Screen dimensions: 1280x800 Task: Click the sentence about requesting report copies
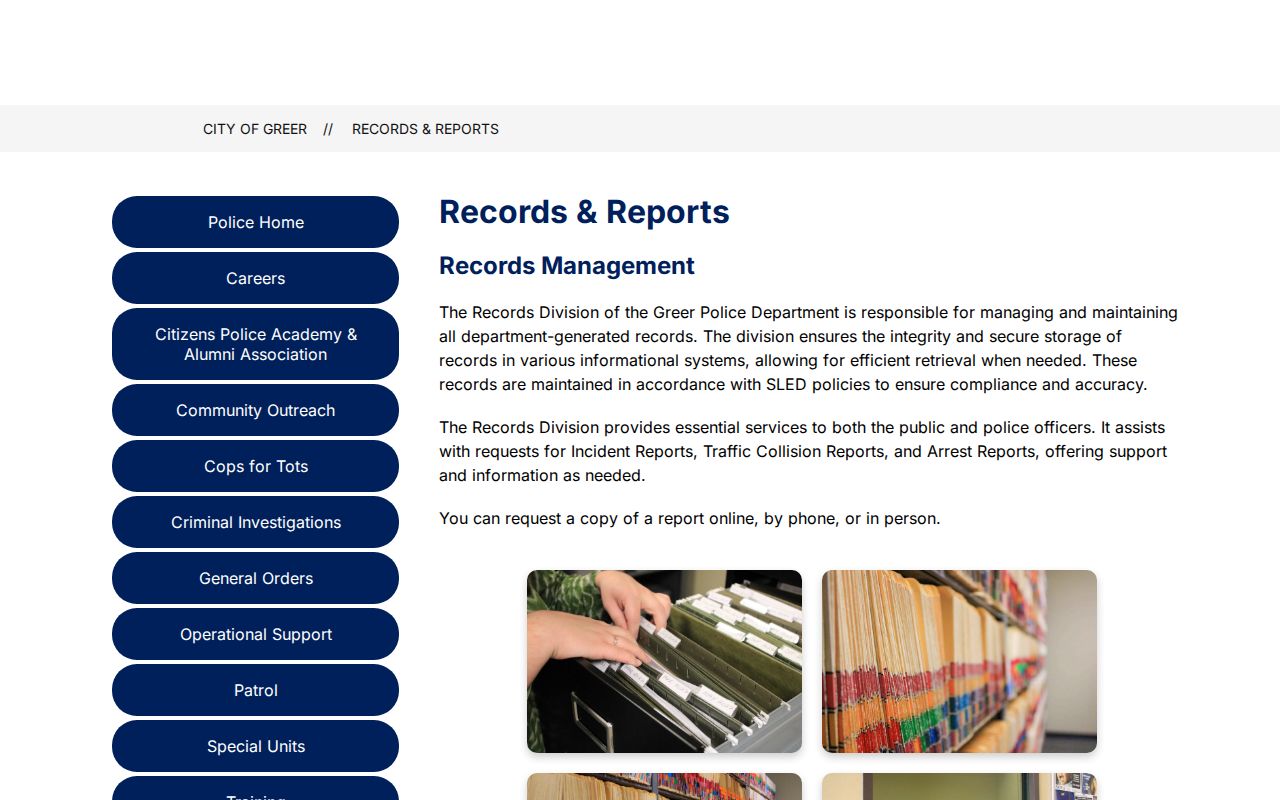click(x=690, y=518)
